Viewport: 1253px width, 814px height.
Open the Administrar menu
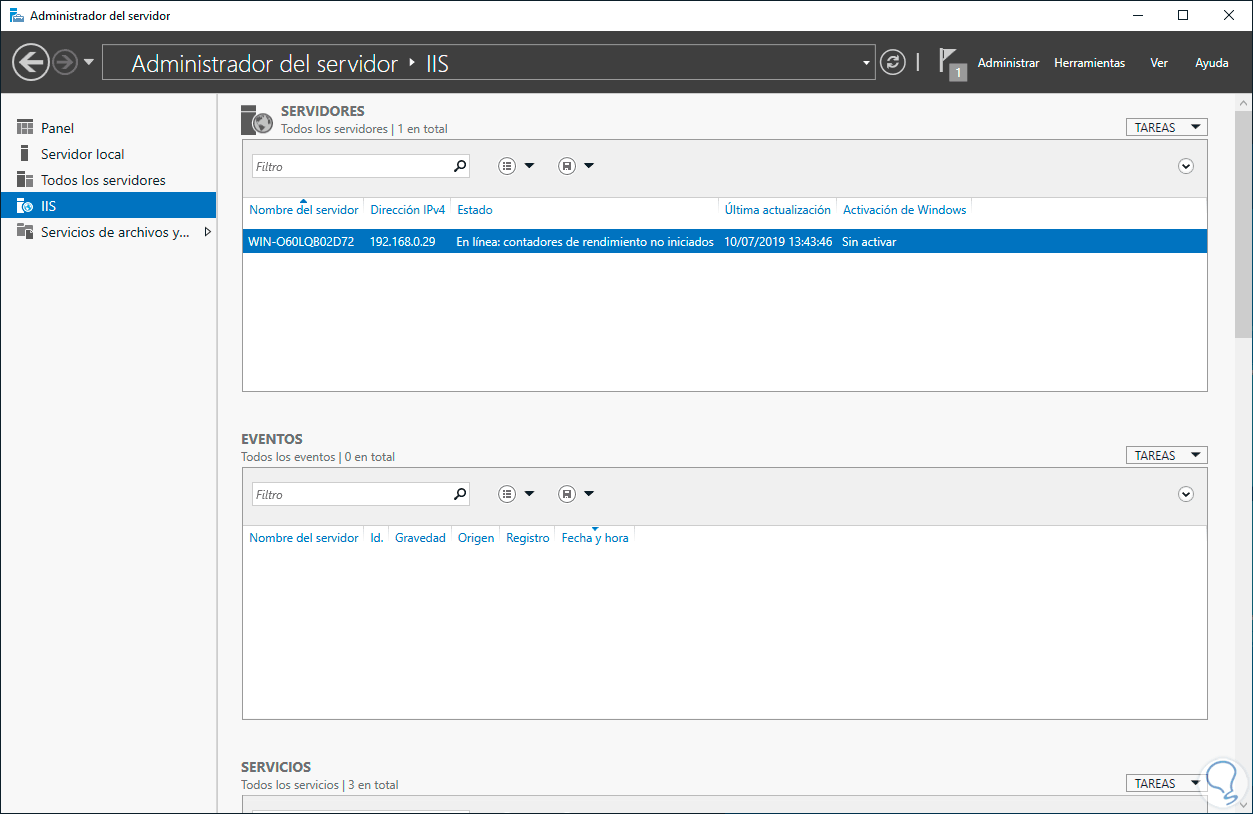1008,63
